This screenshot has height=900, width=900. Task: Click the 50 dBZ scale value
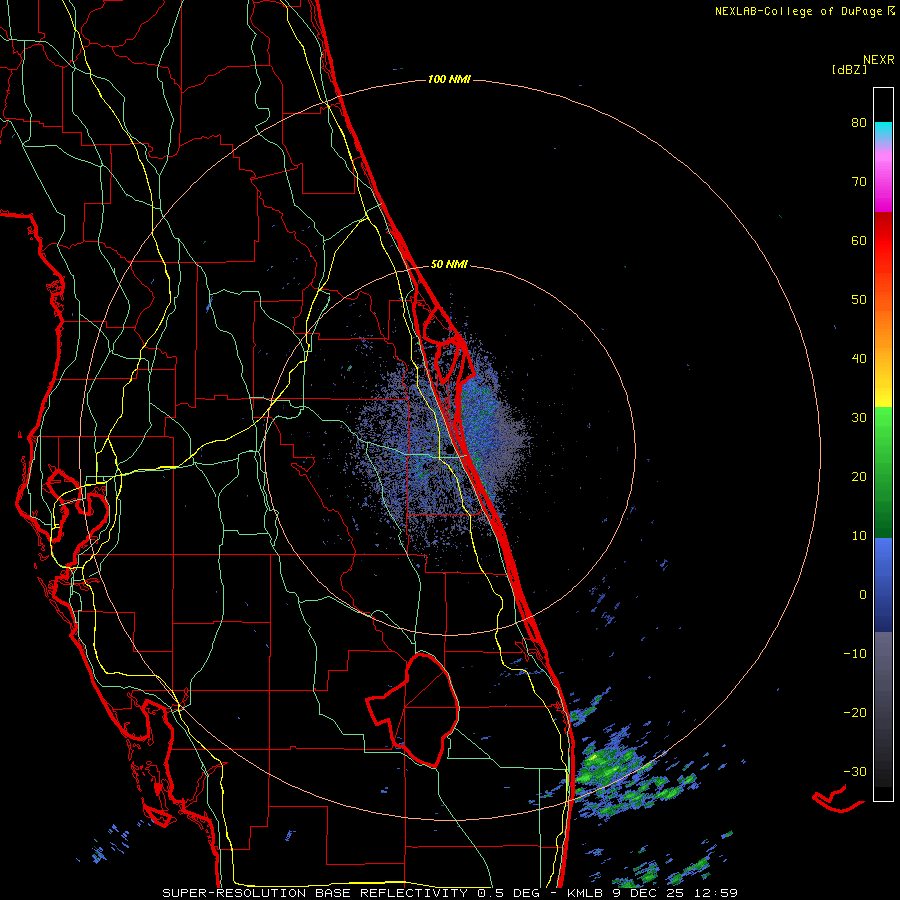pos(859,300)
